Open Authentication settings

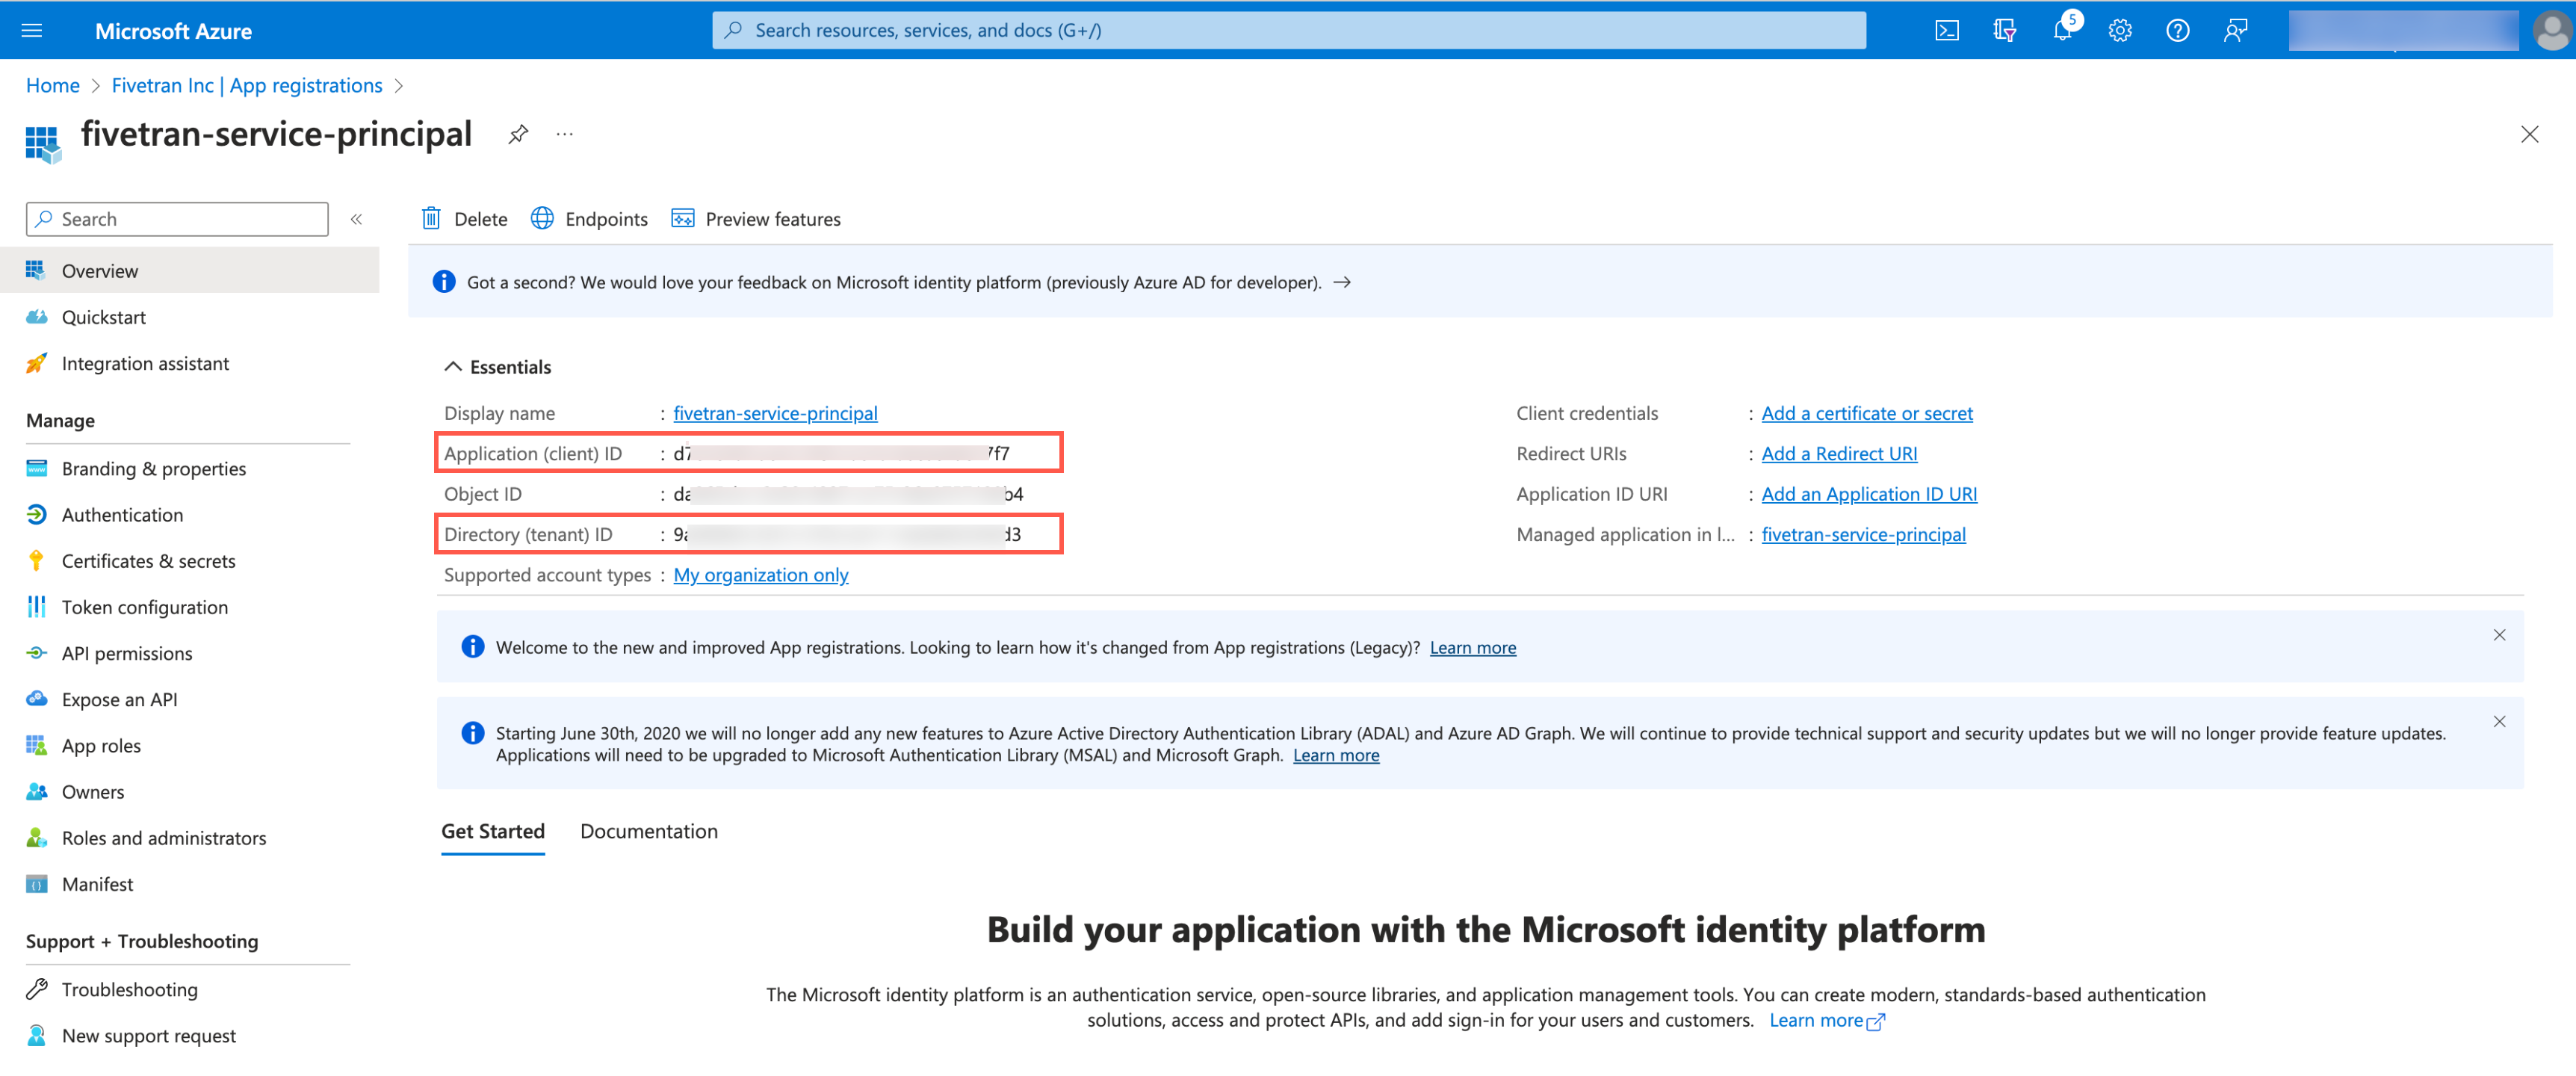point(190,515)
